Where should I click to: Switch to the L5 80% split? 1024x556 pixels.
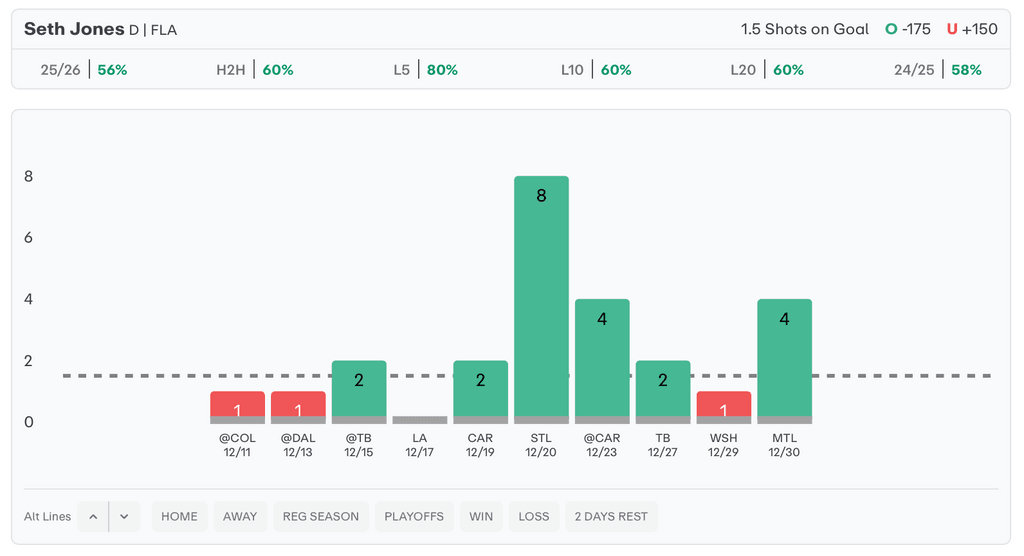pos(425,70)
